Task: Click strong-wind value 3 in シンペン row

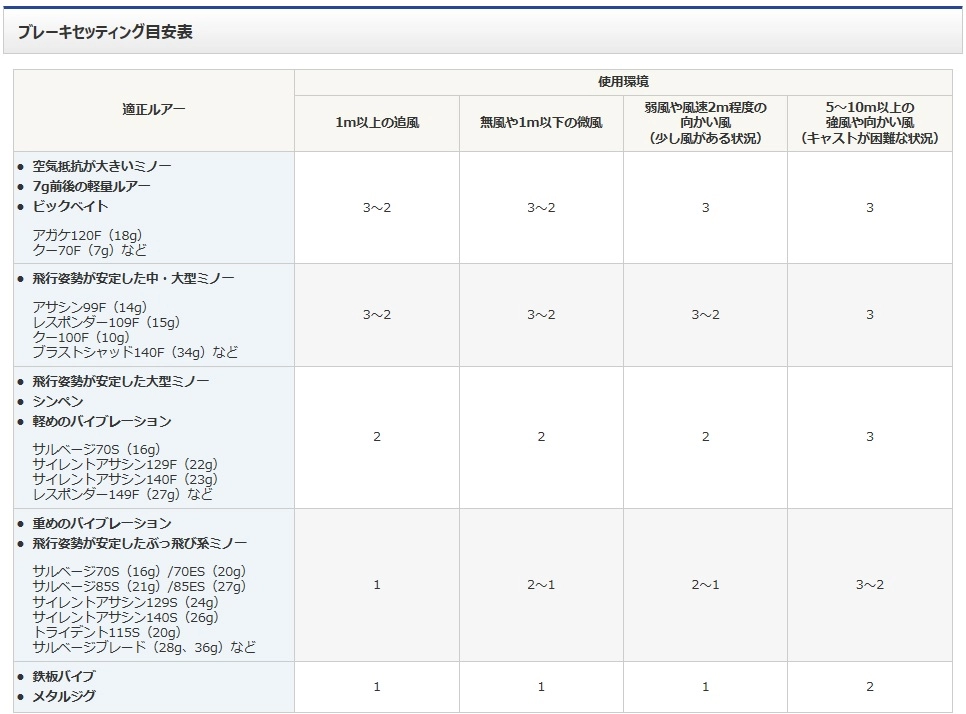Action: click(869, 437)
